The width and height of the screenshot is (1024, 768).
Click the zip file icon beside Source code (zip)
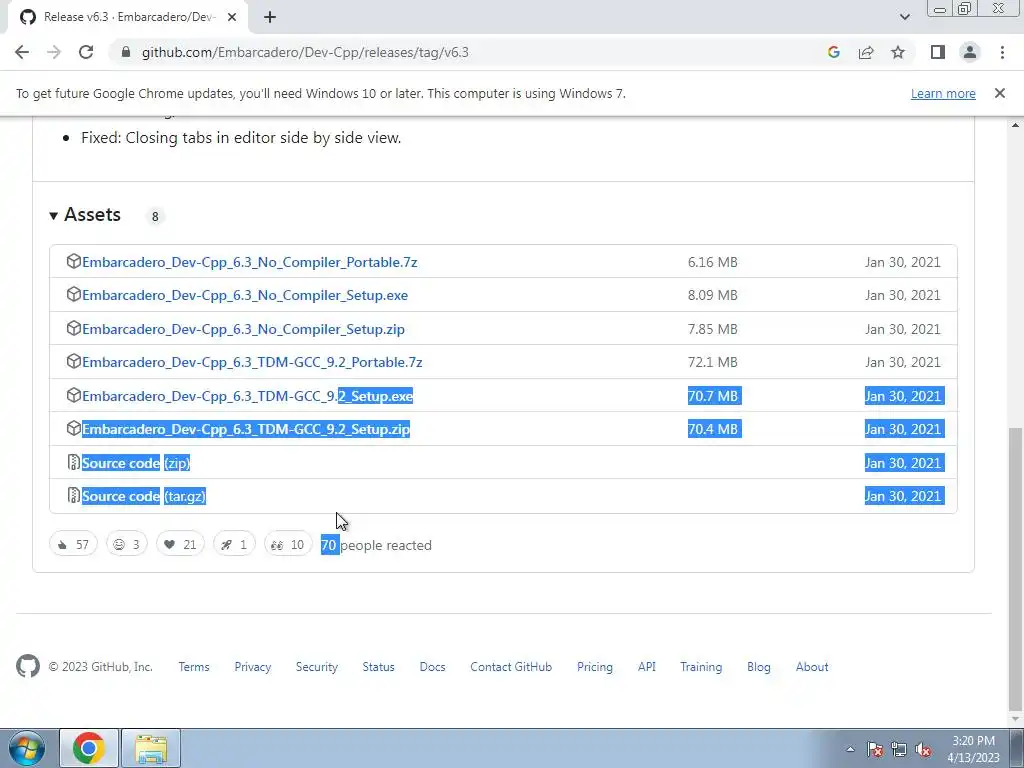pos(74,462)
